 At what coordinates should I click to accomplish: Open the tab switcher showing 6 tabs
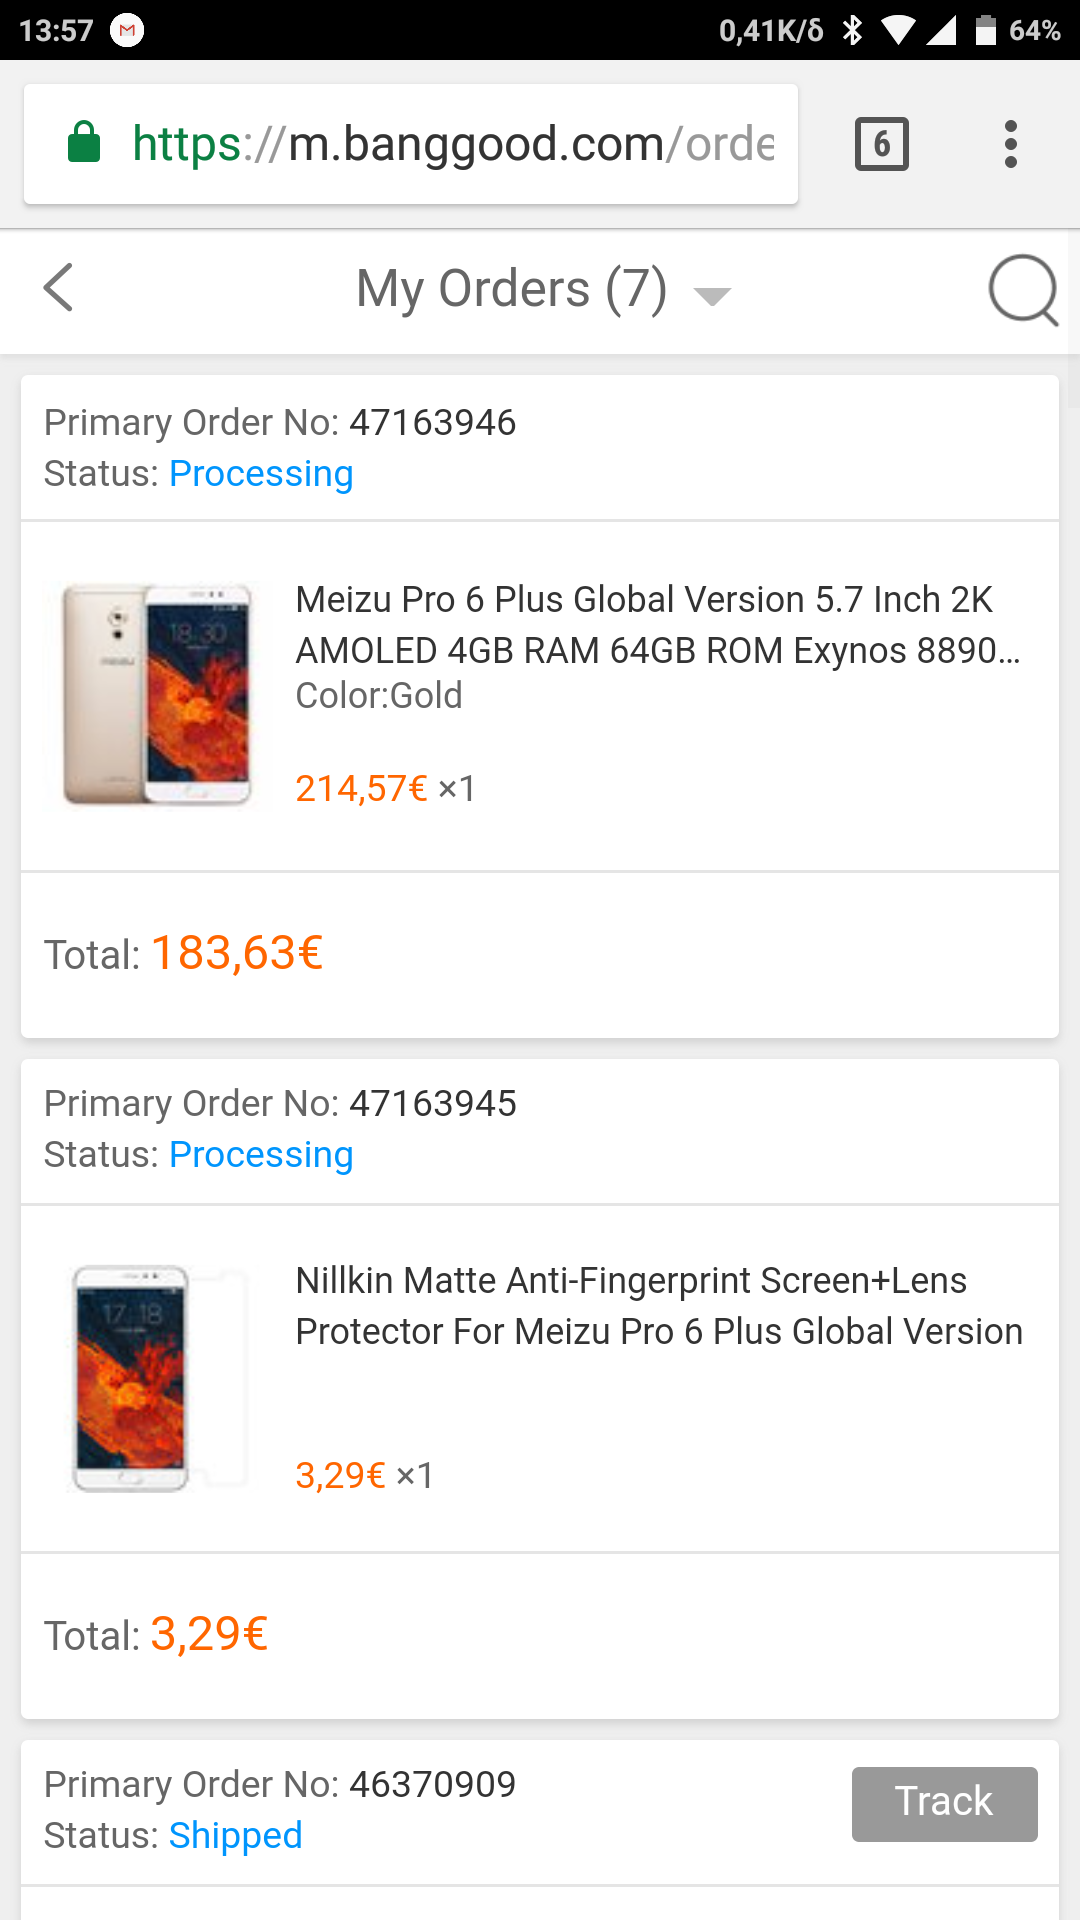click(x=881, y=144)
